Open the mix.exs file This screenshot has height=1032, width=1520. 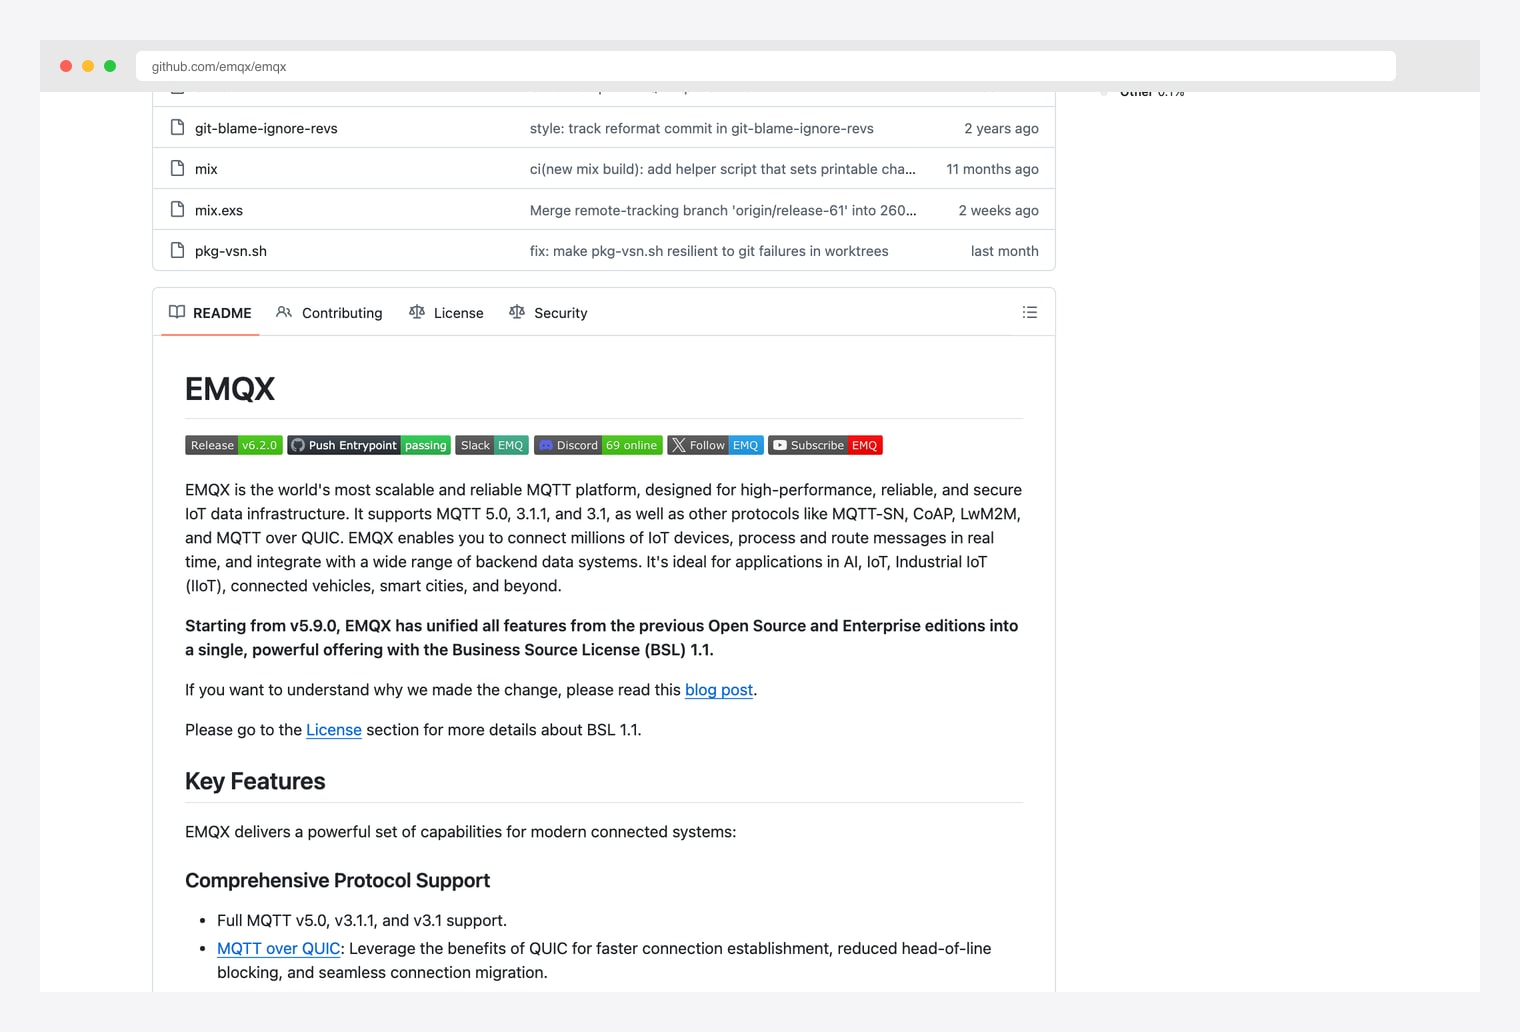click(219, 210)
